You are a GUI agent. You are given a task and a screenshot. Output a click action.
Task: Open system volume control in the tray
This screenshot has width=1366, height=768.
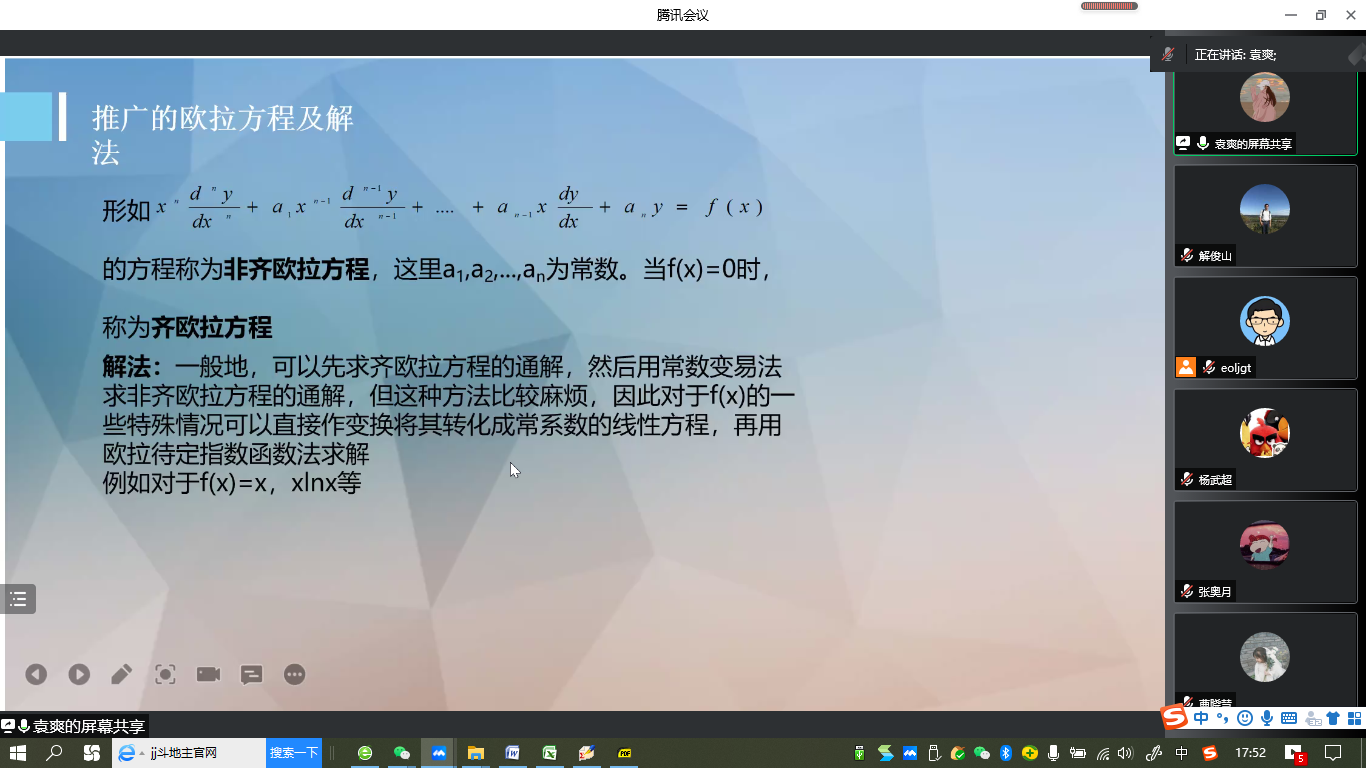[1125, 753]
